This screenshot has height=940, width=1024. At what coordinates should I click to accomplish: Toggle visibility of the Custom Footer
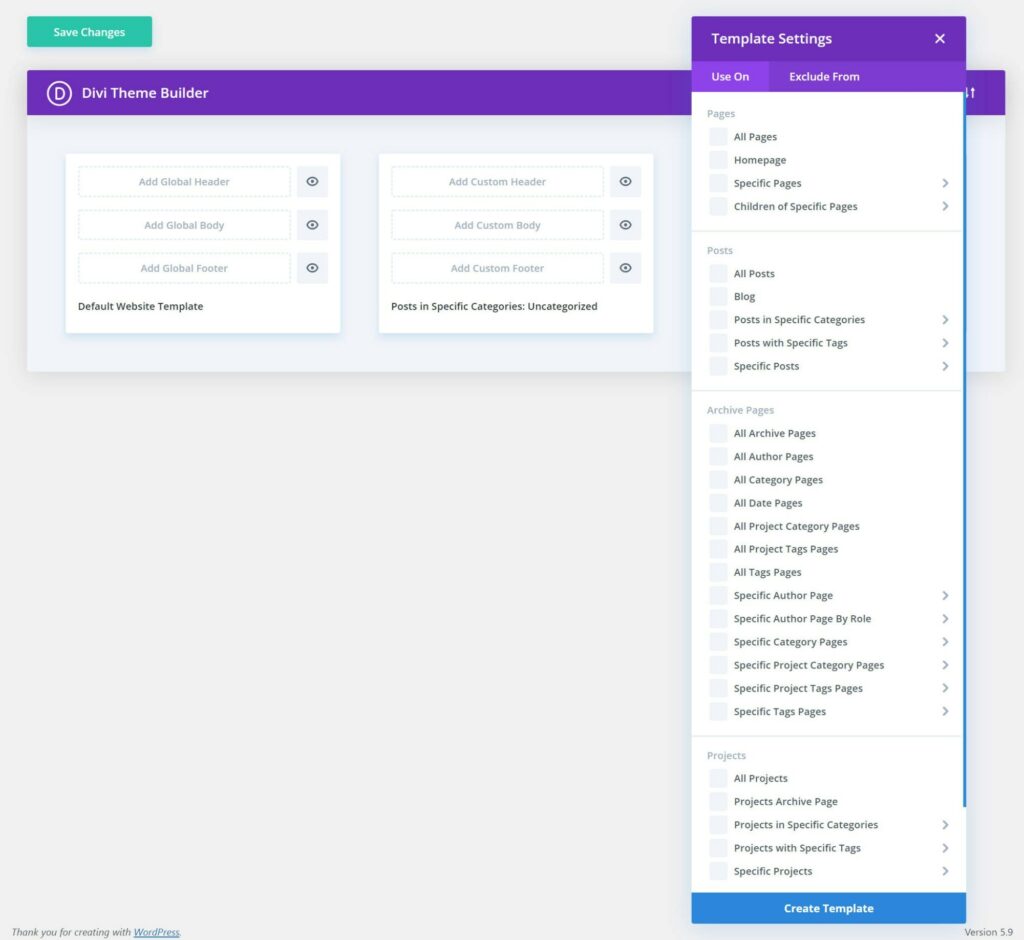625,268
